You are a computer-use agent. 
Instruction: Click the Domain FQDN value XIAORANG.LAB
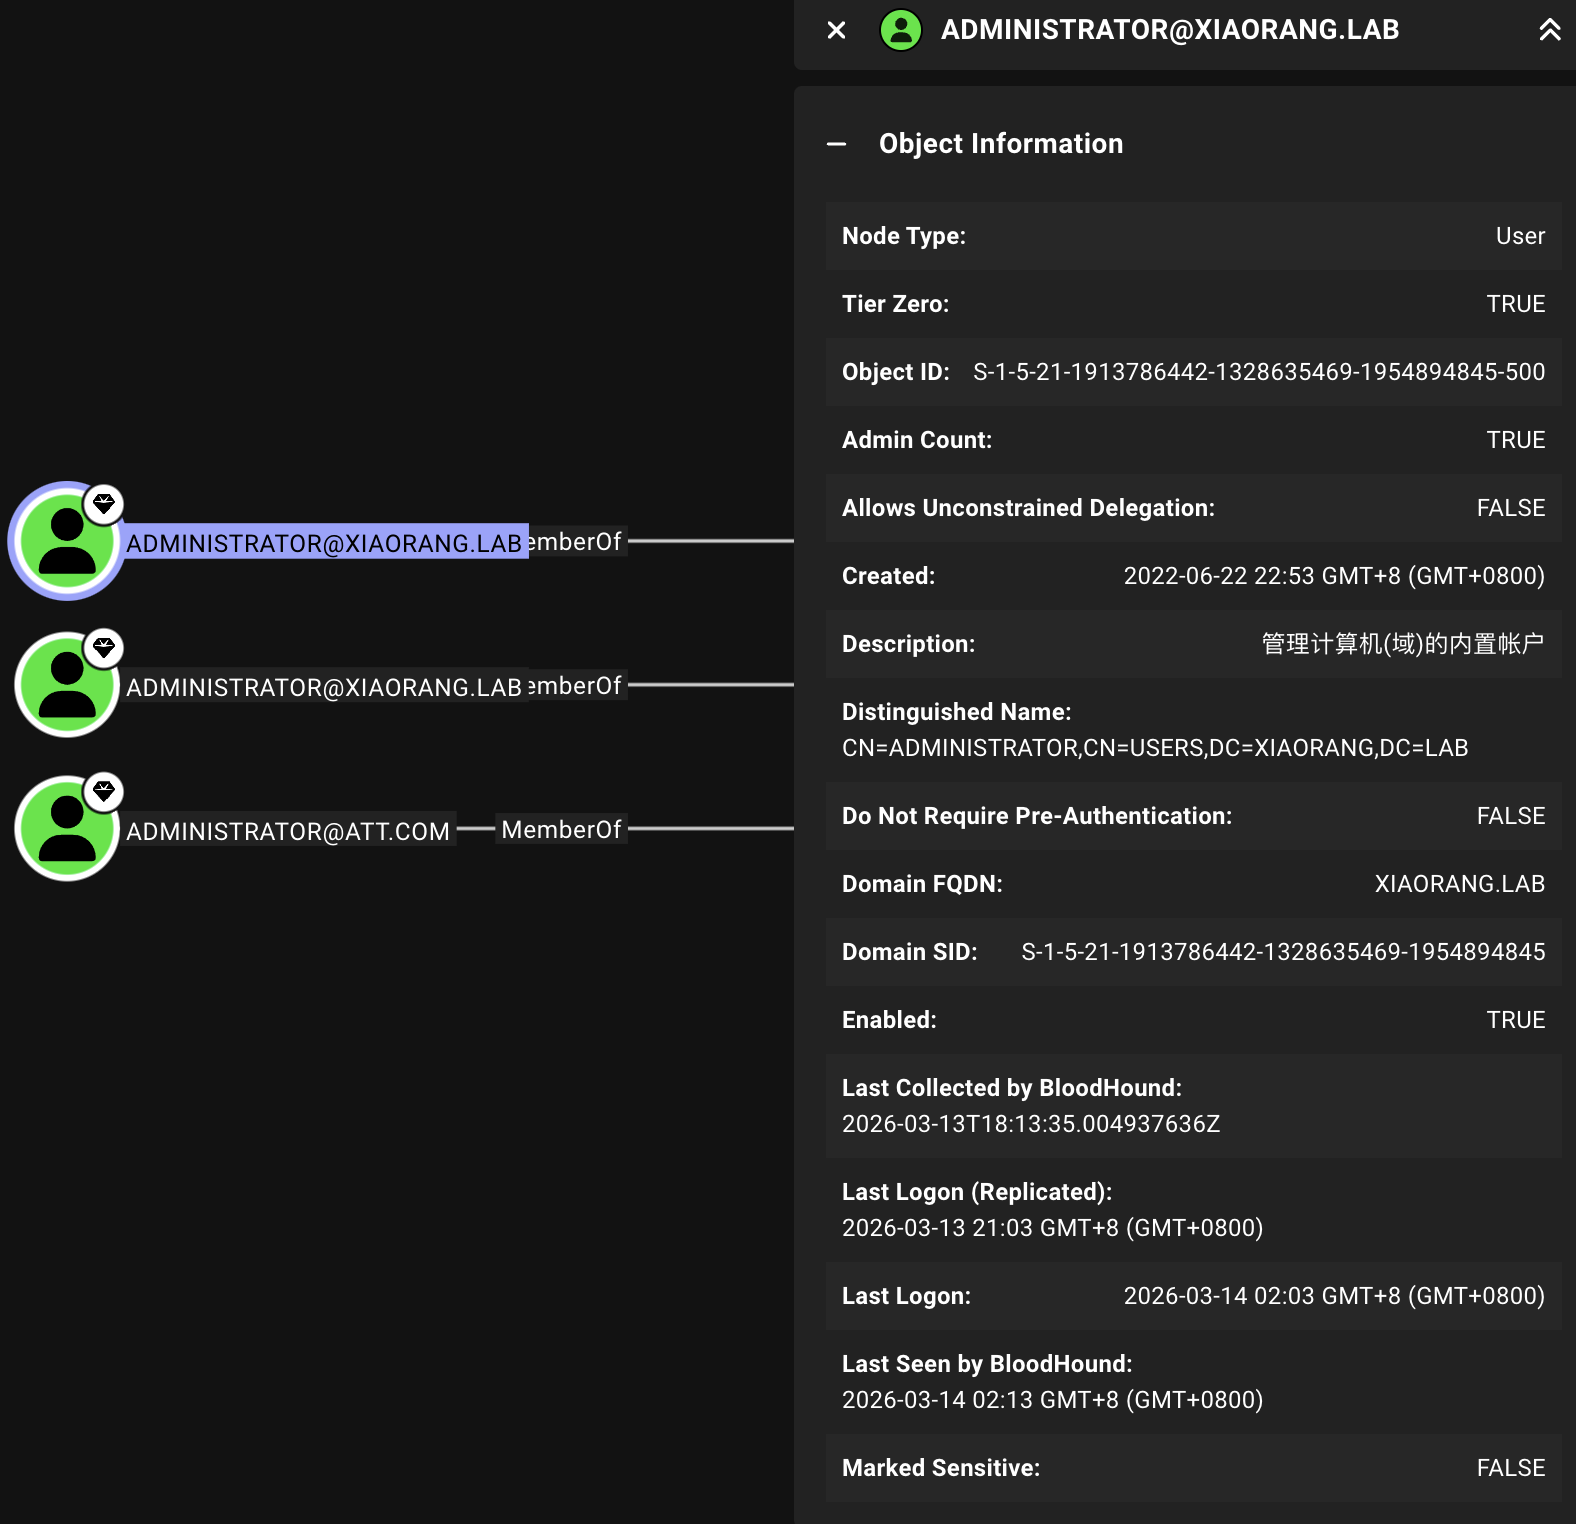click(1459, 884)
